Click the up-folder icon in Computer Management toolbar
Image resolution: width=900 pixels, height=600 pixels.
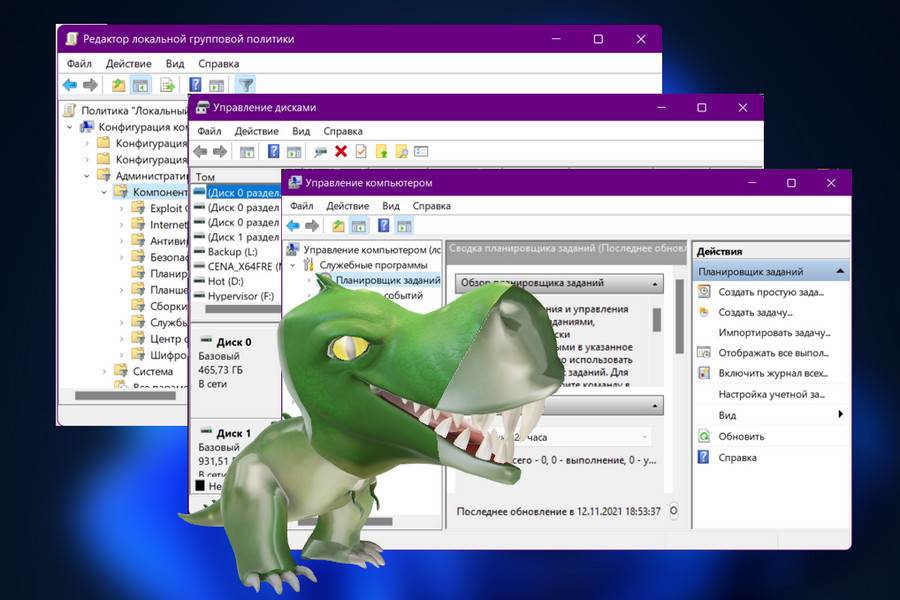point(338,226)
